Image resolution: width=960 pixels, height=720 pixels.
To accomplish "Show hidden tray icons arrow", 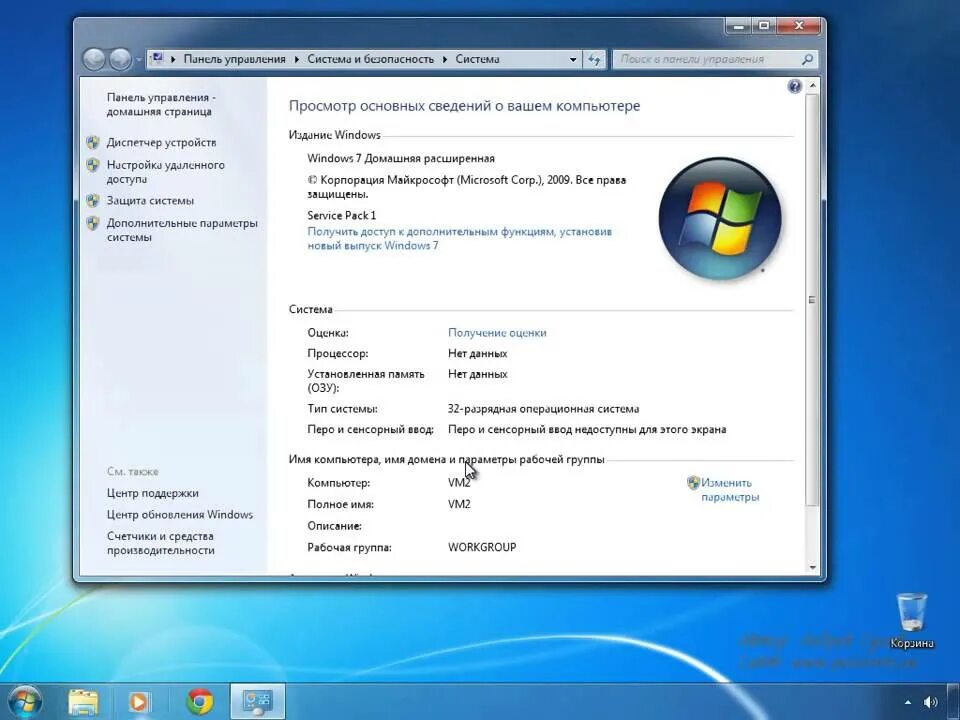I will tap(908, 702).
